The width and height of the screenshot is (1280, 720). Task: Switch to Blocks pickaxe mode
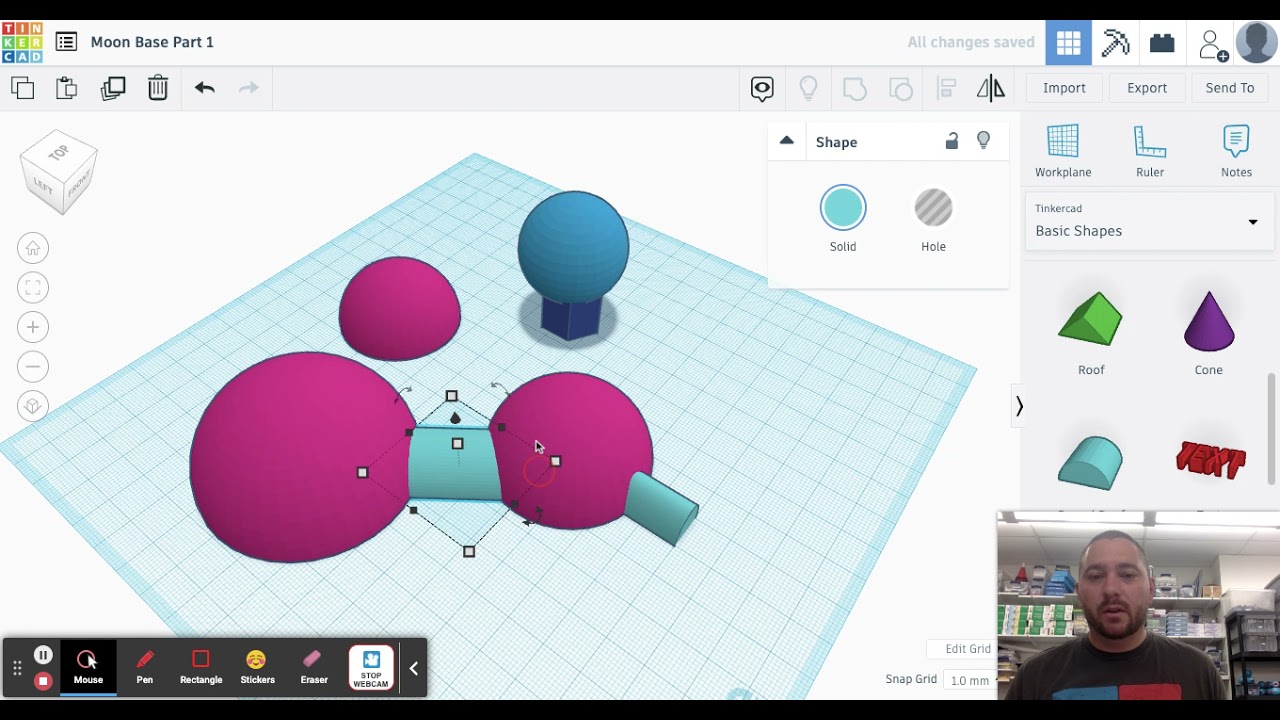[x=1115, y=43]
